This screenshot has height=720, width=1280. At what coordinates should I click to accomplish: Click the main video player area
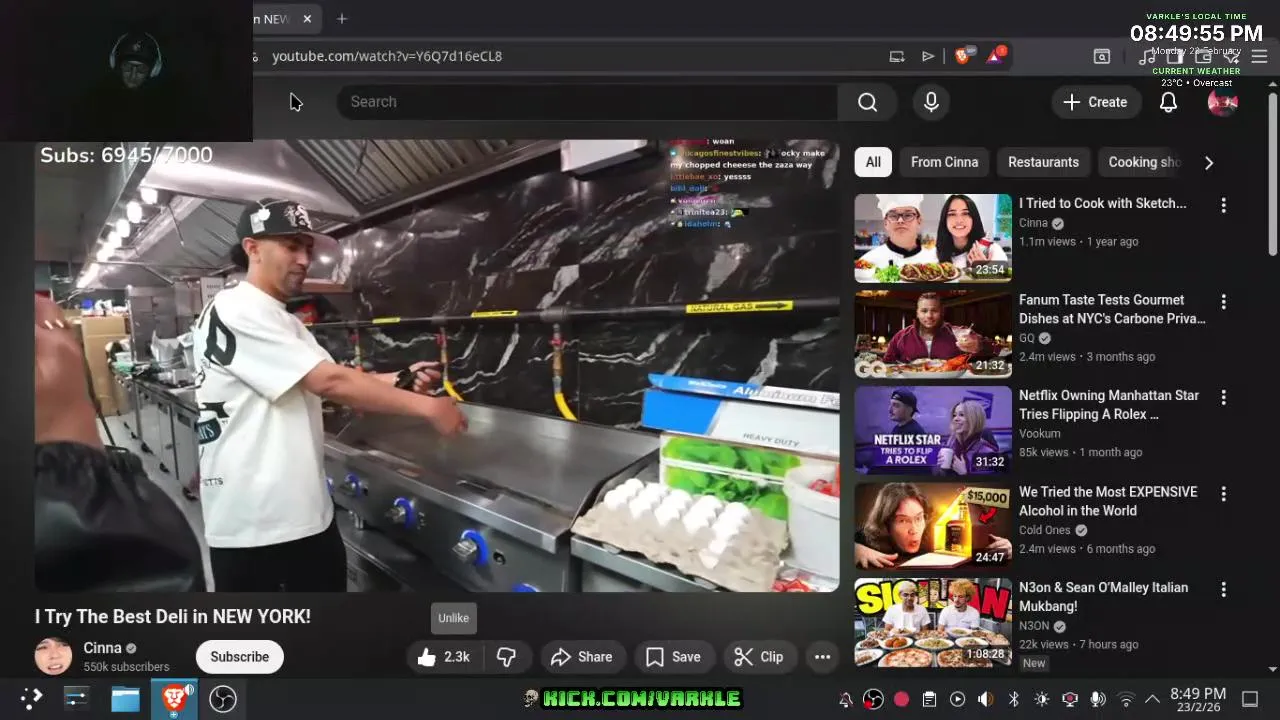coord(437,366)
